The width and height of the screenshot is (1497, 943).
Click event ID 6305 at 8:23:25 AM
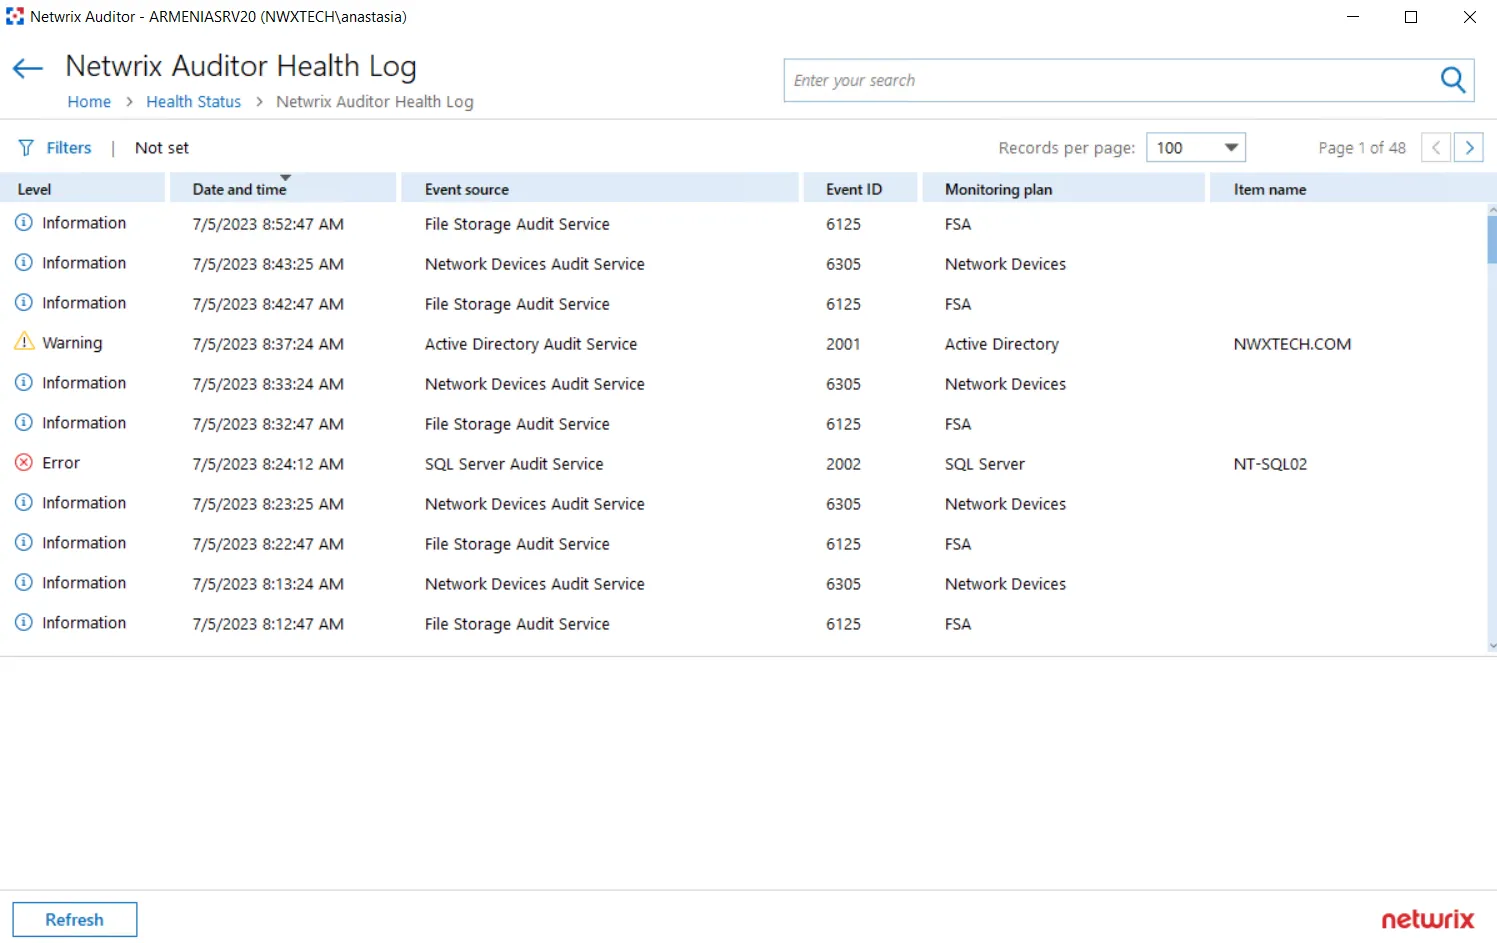[x=843, y=504]
